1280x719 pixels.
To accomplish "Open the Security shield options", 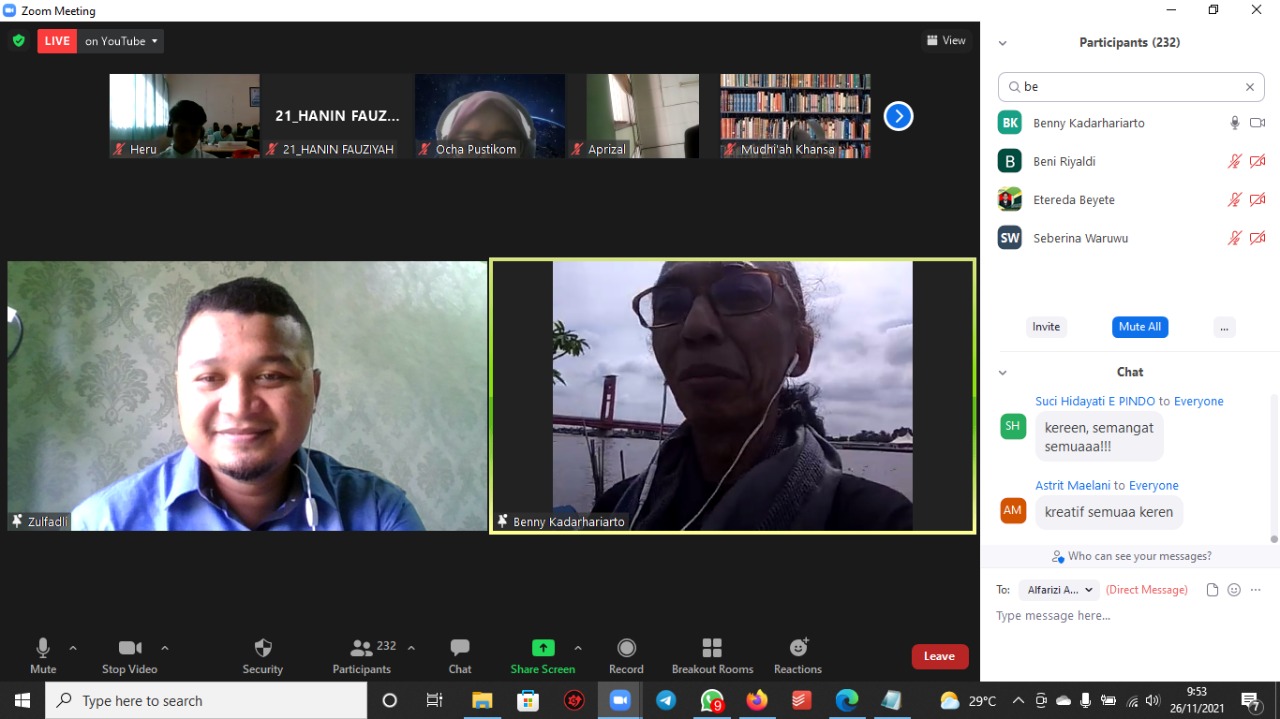I will point(263,655).
